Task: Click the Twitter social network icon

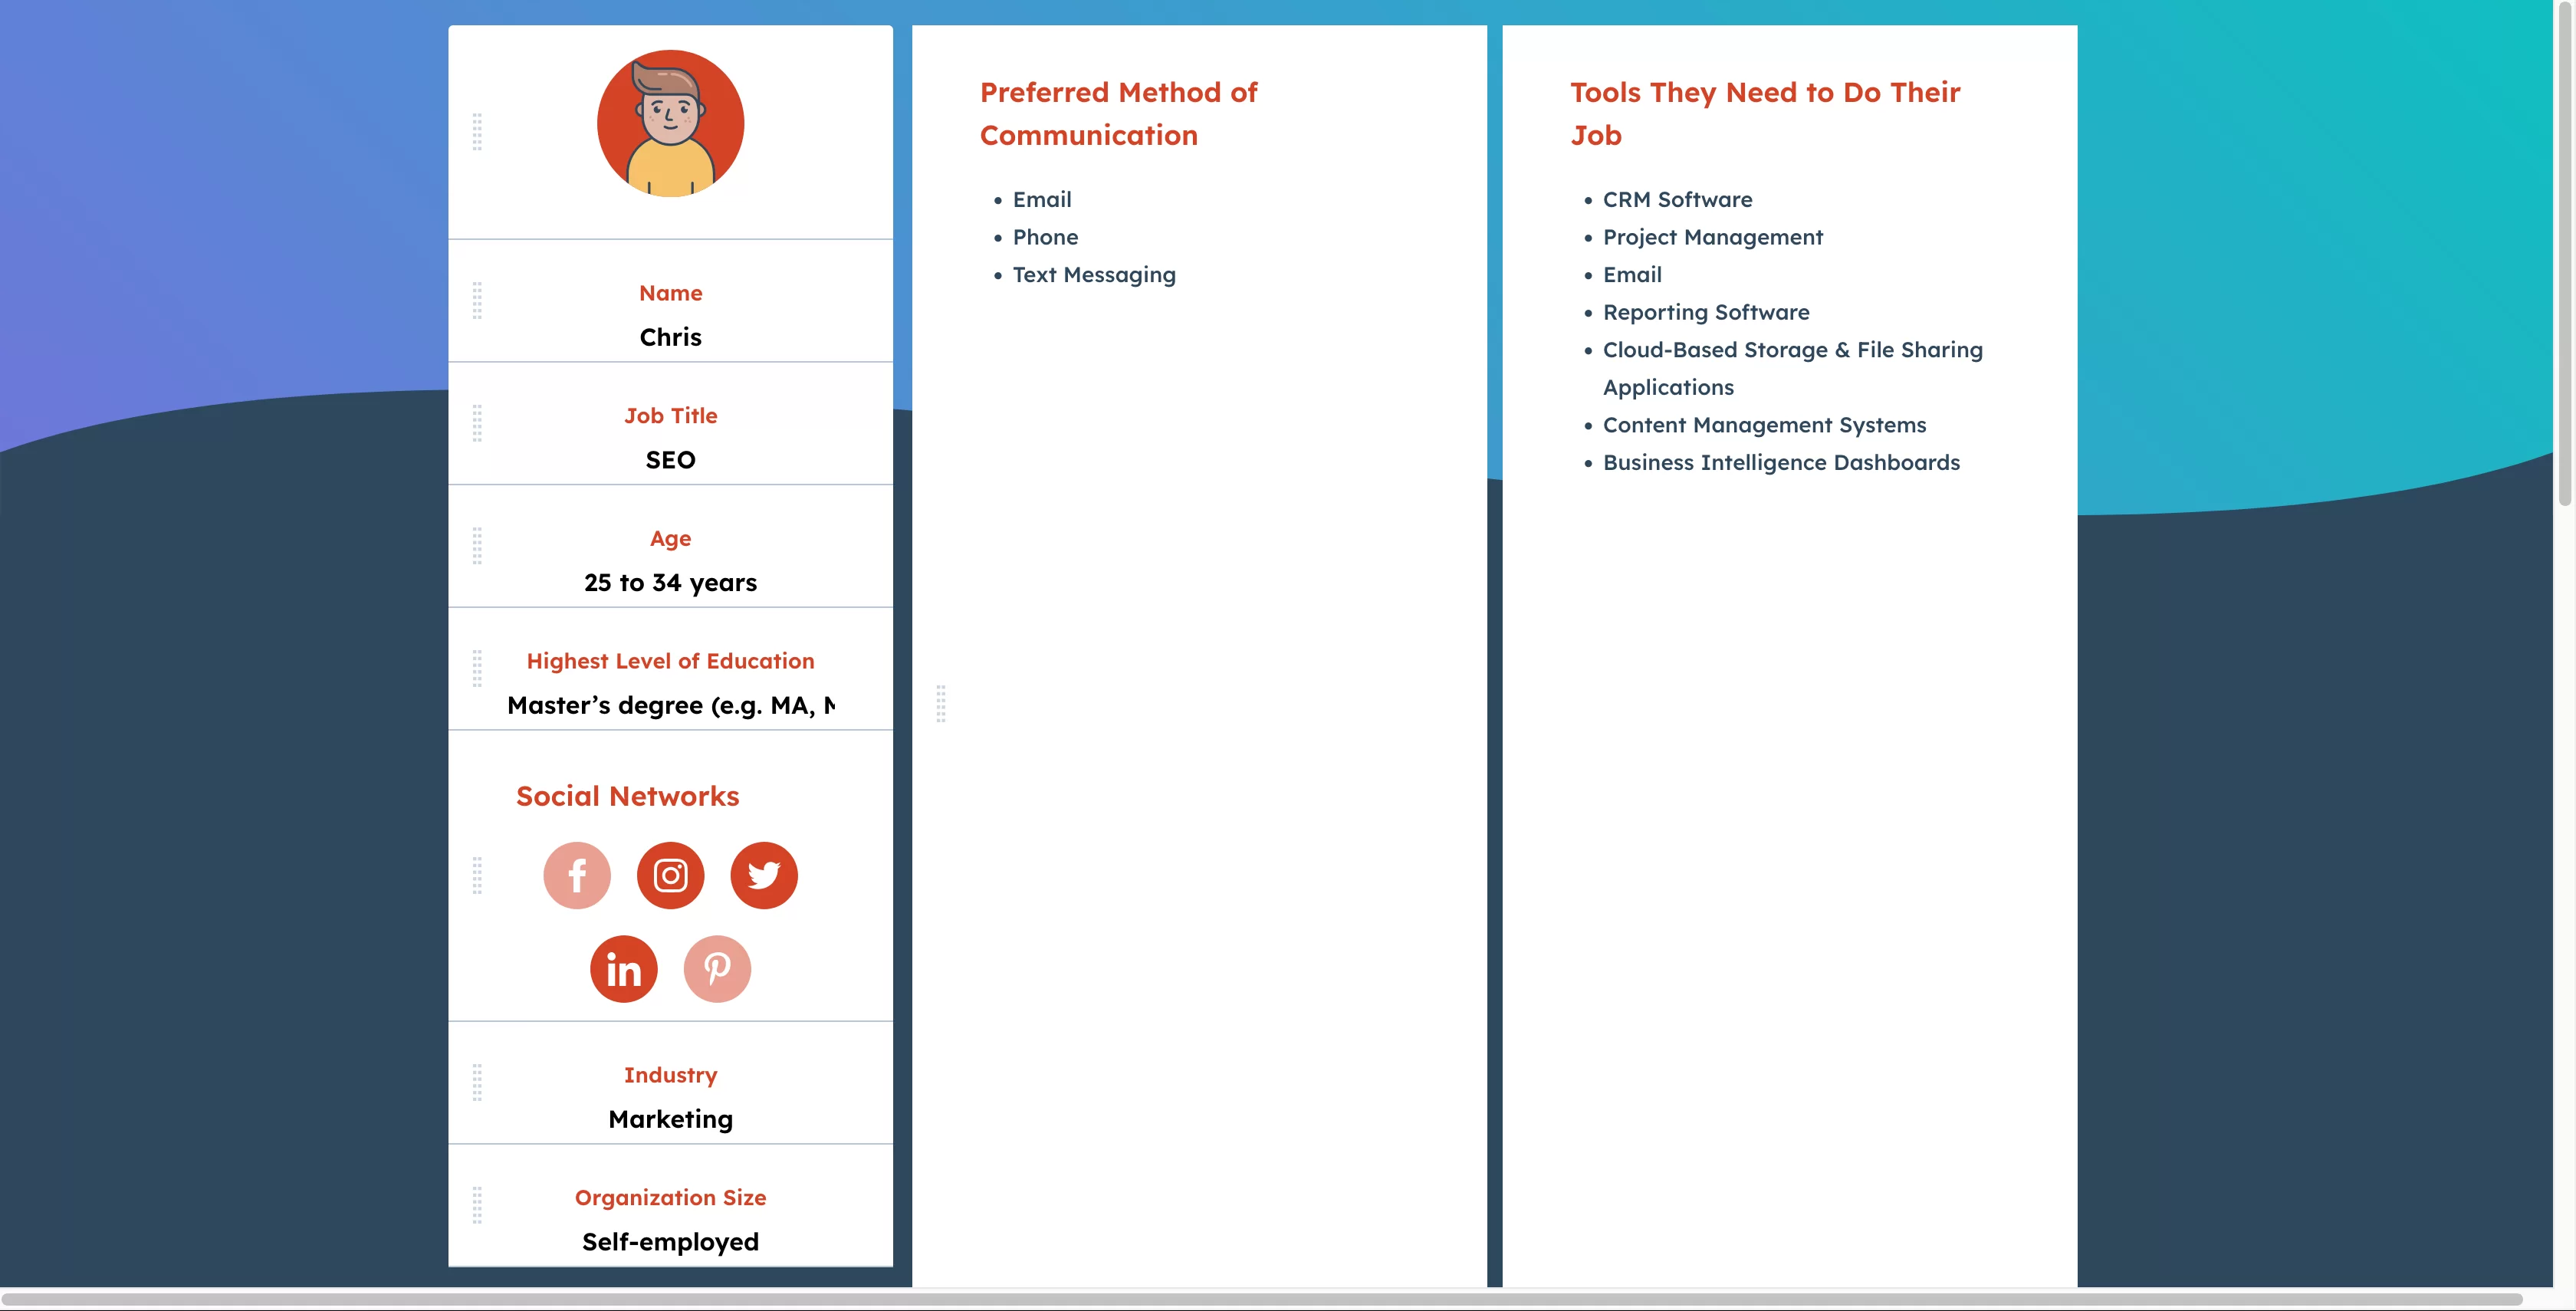Action: point(762,875)
